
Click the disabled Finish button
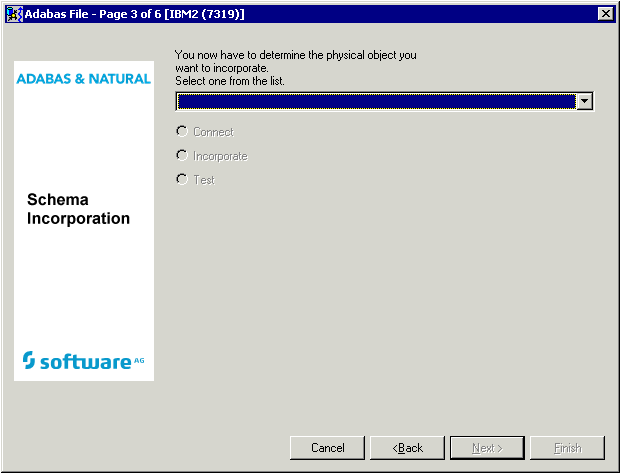(x=567, y=448)
